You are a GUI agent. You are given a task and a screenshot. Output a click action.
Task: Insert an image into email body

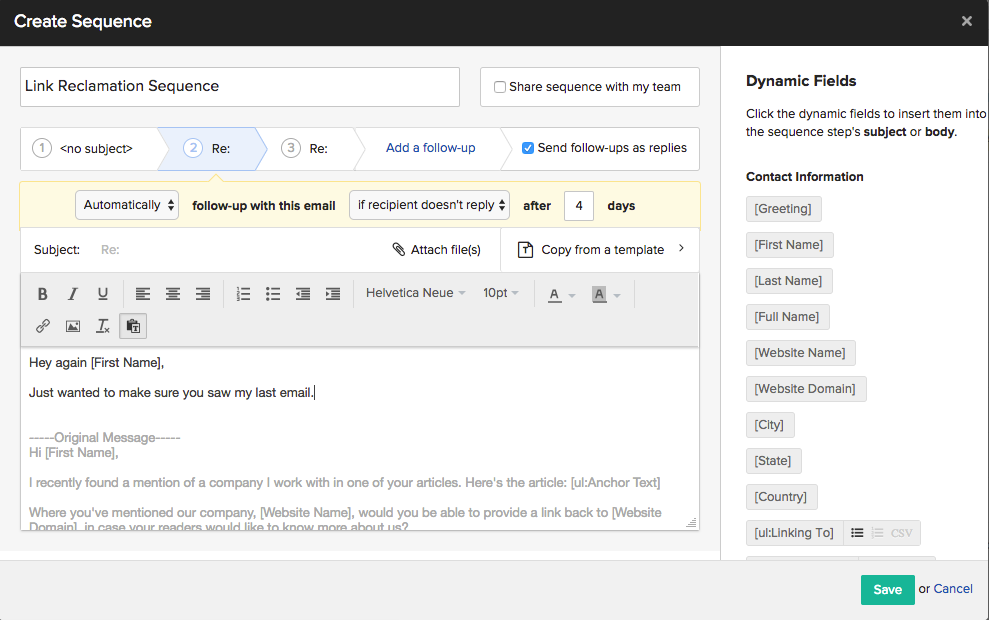73,326
